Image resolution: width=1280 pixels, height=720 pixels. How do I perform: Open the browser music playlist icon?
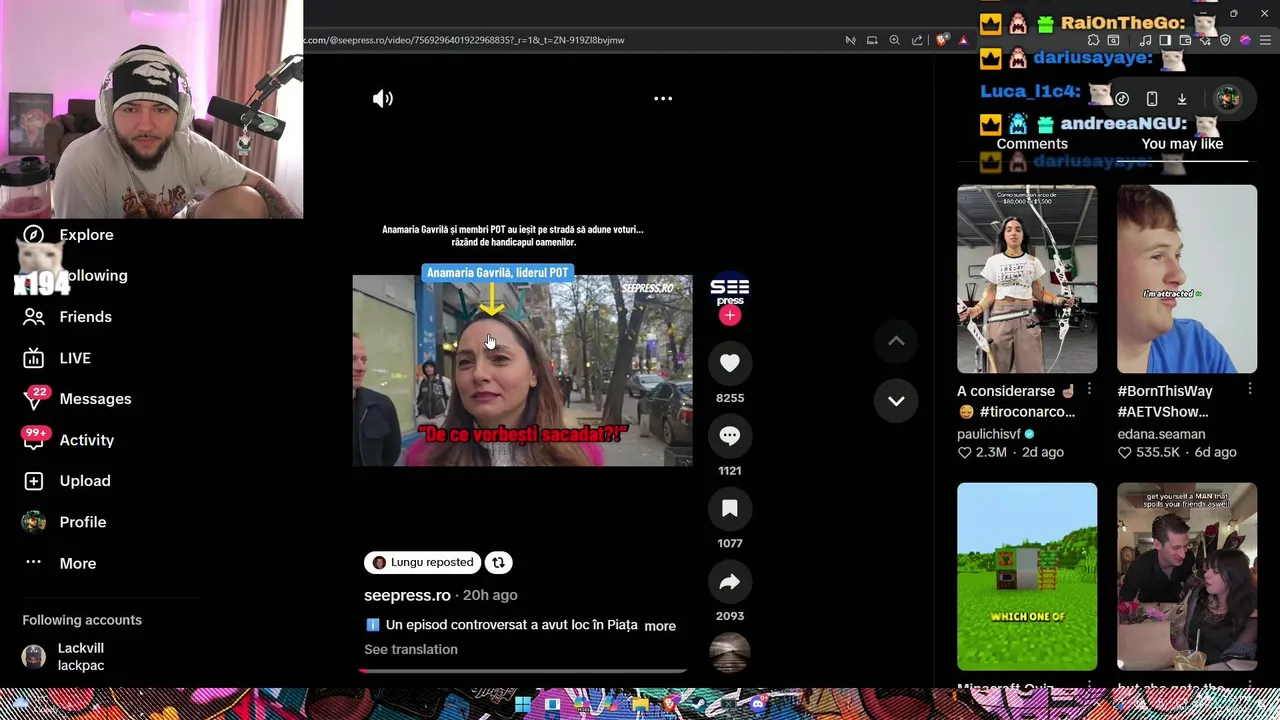[x=1145, y=40]
